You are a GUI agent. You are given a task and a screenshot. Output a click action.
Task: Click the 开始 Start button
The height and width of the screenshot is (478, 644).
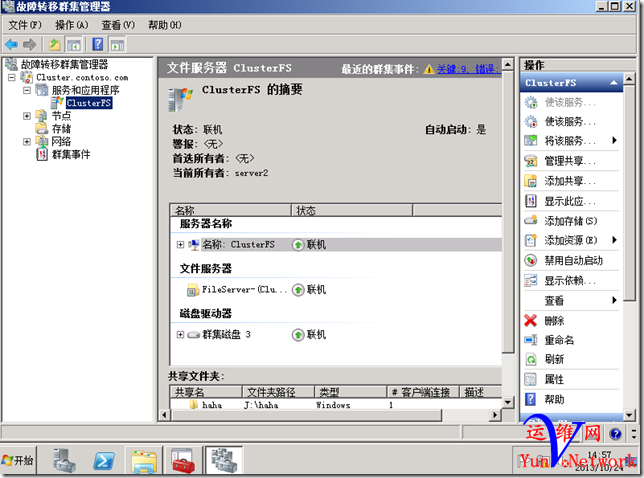[x=18, y=460]
